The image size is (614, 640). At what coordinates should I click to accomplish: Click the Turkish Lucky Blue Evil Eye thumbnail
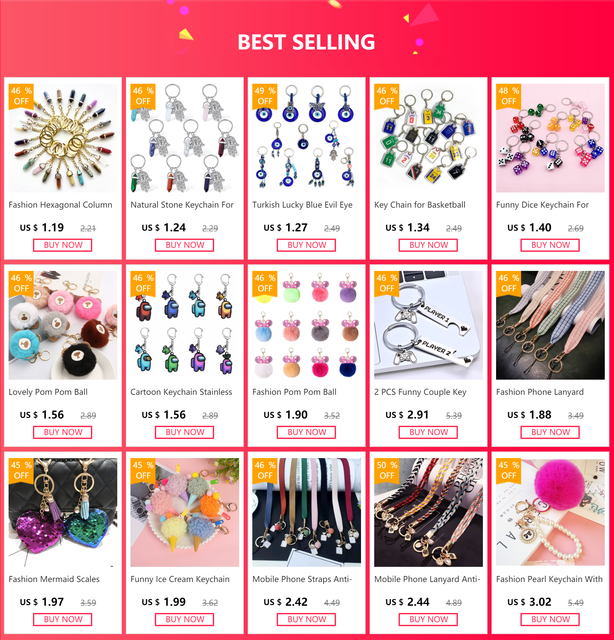coord(306,138)
